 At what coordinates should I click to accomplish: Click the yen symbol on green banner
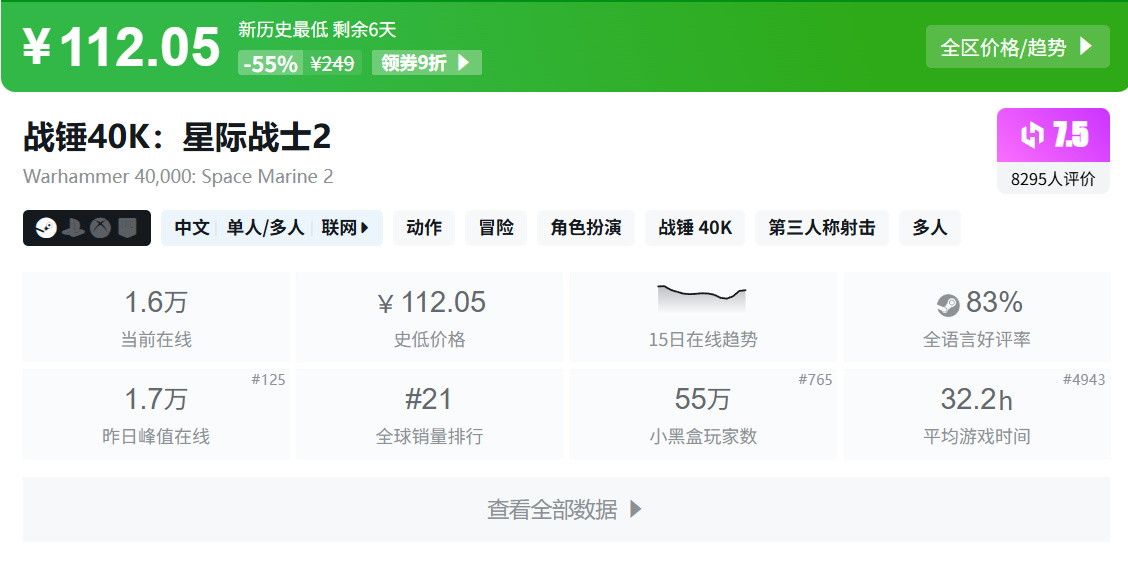coord(37,48)
